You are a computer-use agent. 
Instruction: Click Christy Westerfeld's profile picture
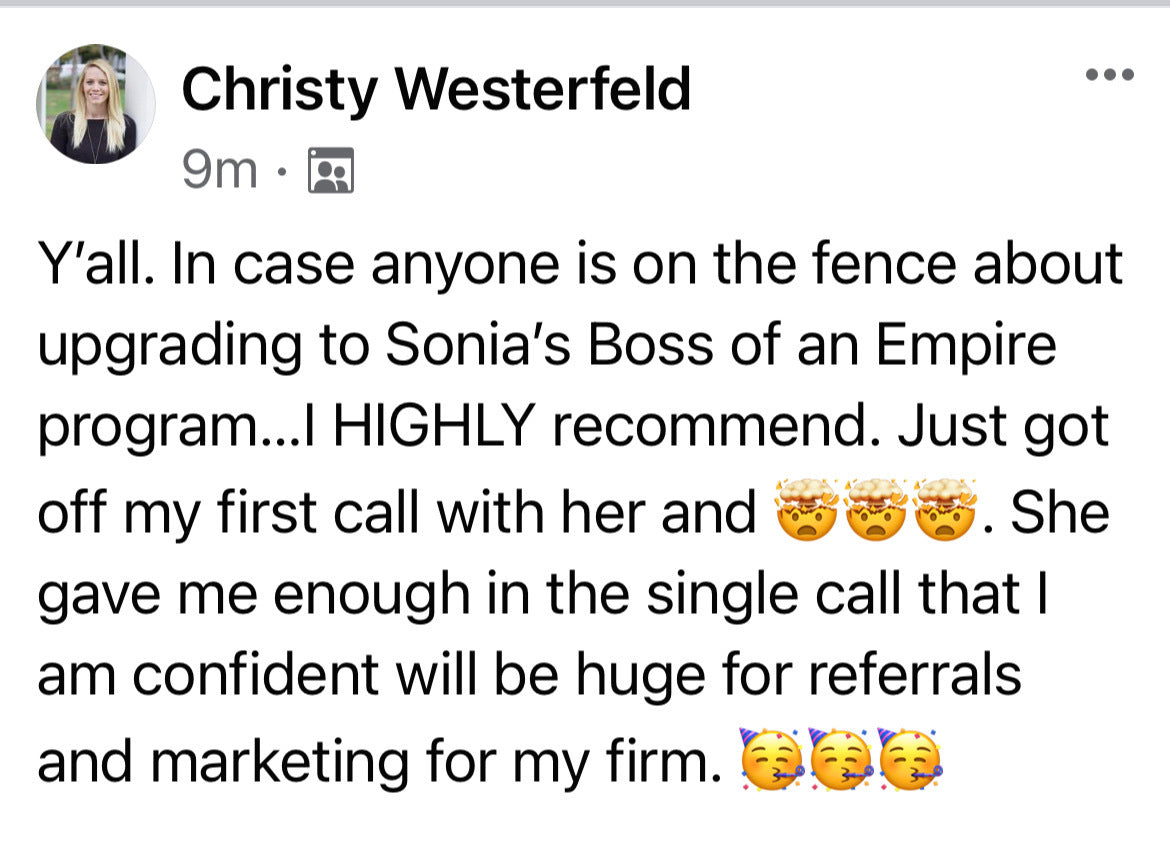click(x=95, y=104)
